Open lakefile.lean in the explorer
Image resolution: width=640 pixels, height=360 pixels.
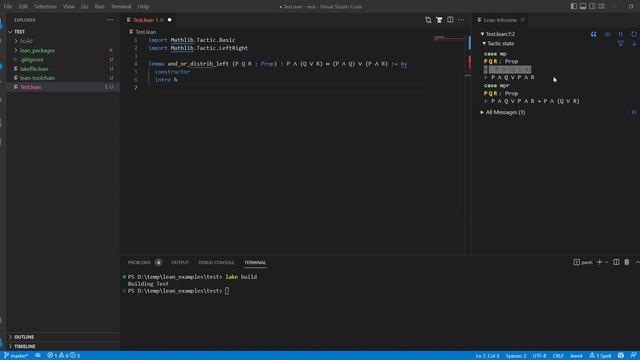pyautogui.click(x=34, y=69)
